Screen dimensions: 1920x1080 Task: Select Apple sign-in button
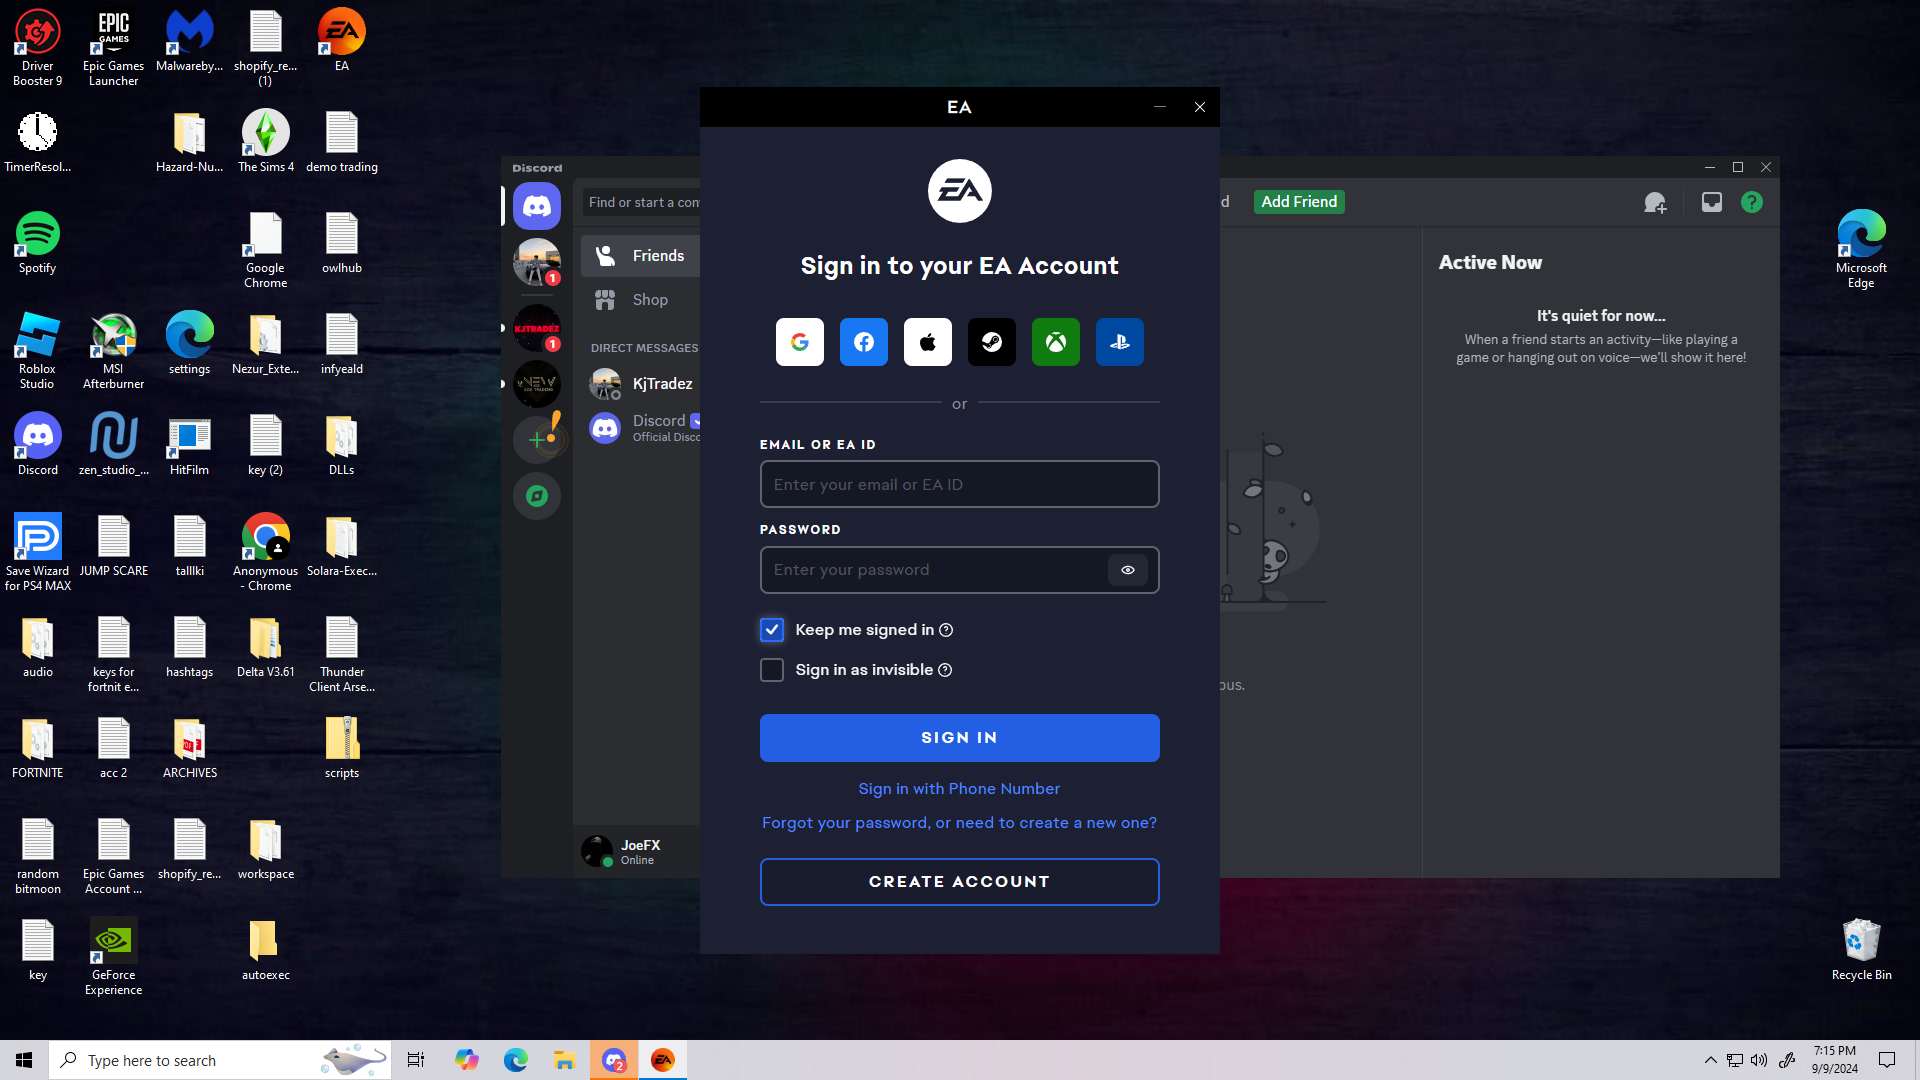[927, 342]
